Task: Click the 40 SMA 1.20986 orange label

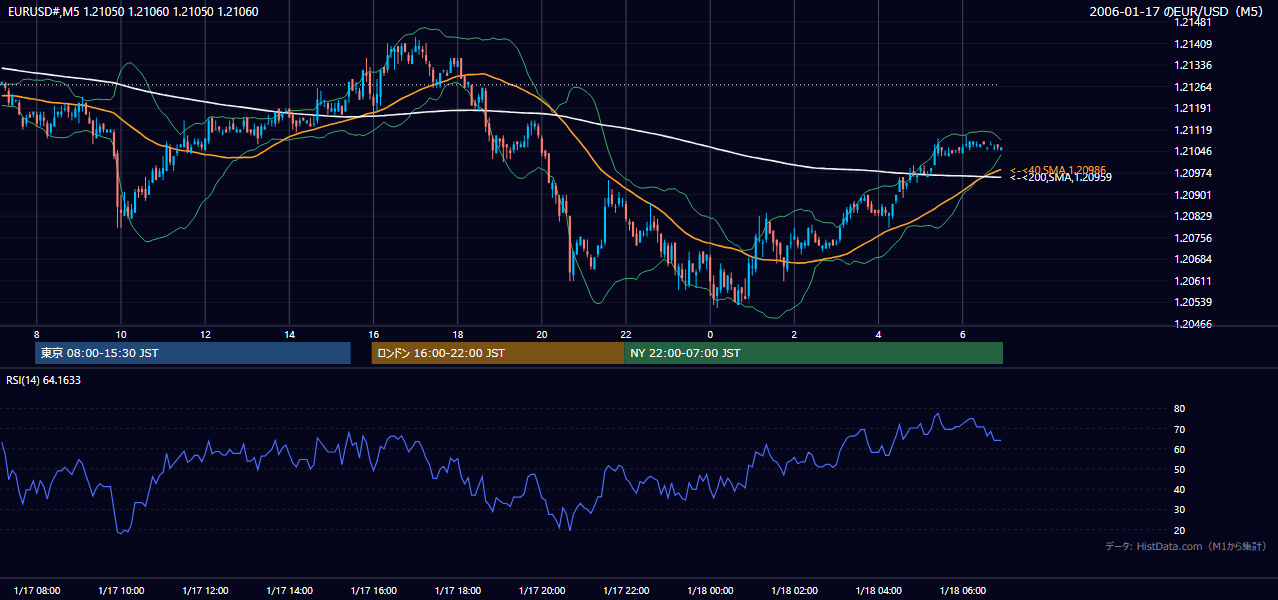Action: pyautogui.click(x=1058, y=170)
